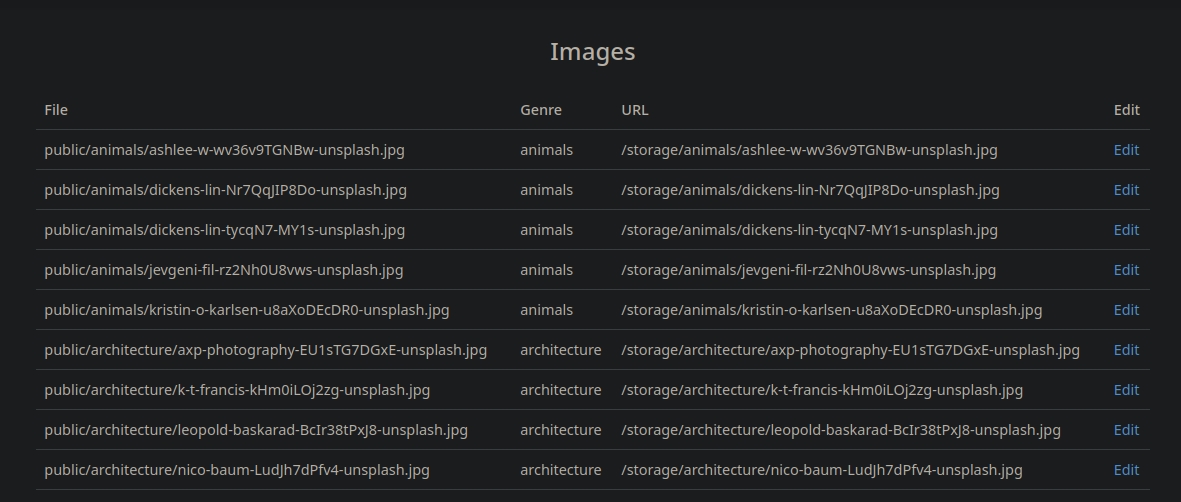Click genre cell in the k-t-francis row

[560, 390]
